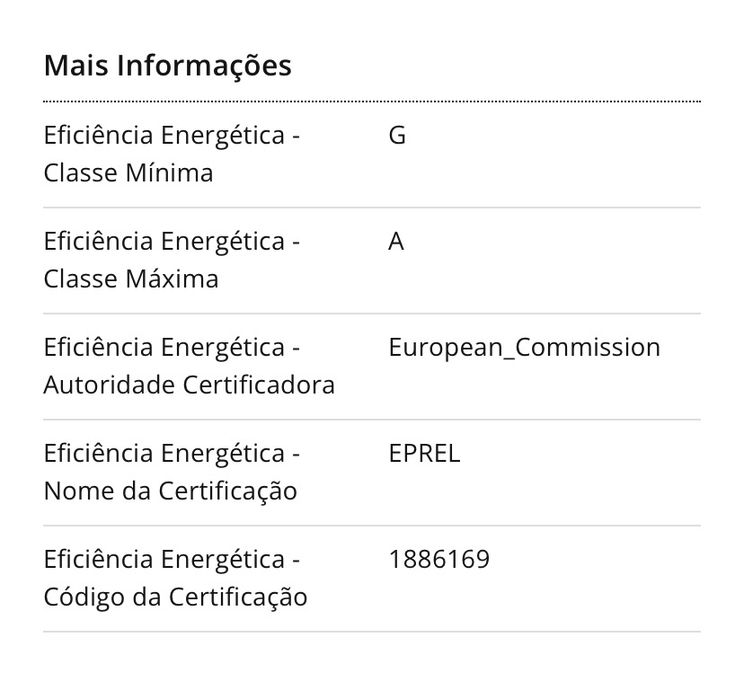Click the divider line below Classe Mínima row
The height and width of the screenshot is (699, 744).
(372, 208)
